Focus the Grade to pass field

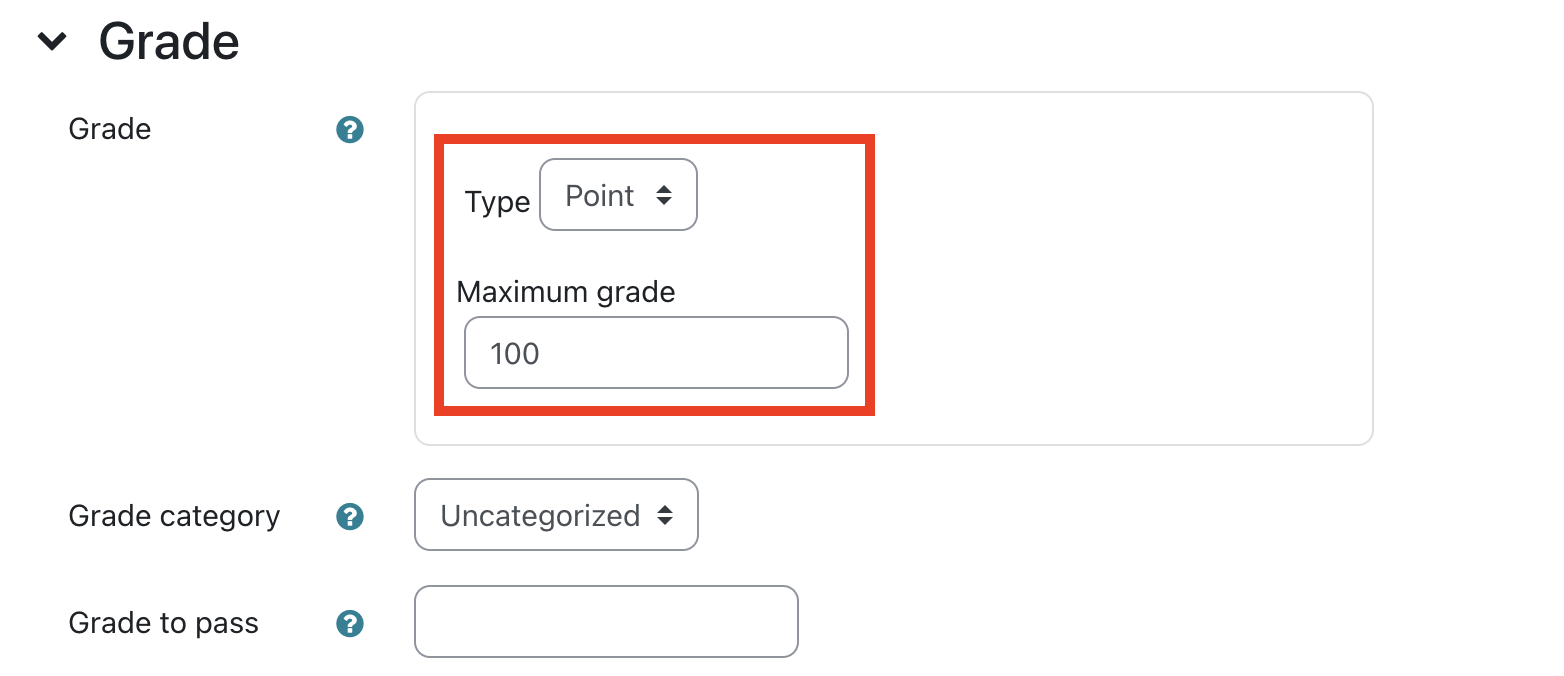click(x=606, y=622)
